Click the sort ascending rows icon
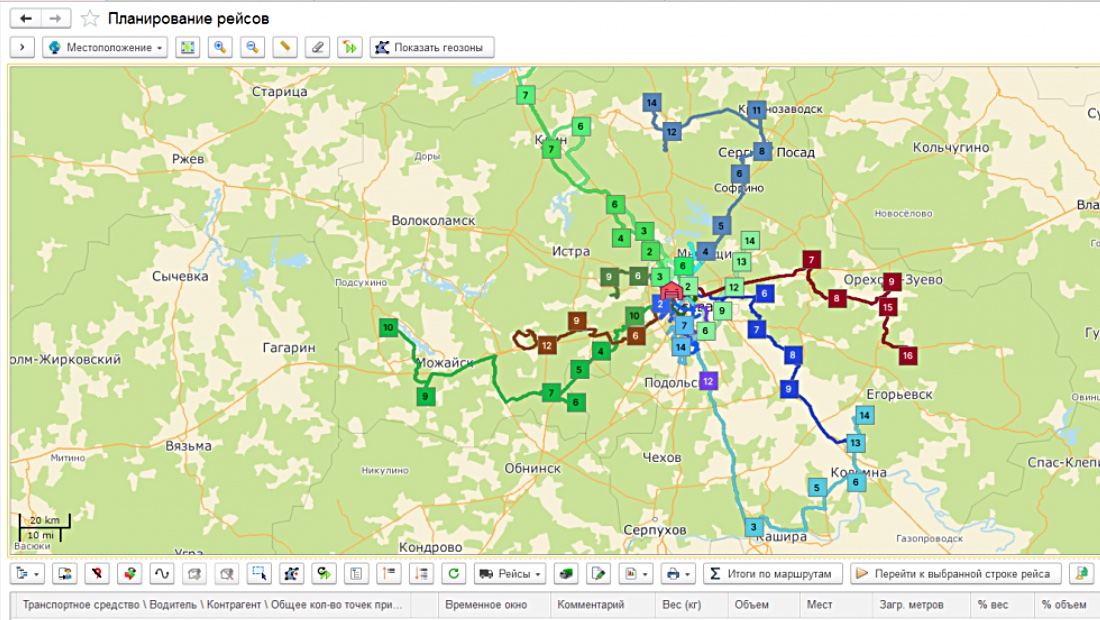Viewport: 1100px width, 620px height. click(389, 574)
